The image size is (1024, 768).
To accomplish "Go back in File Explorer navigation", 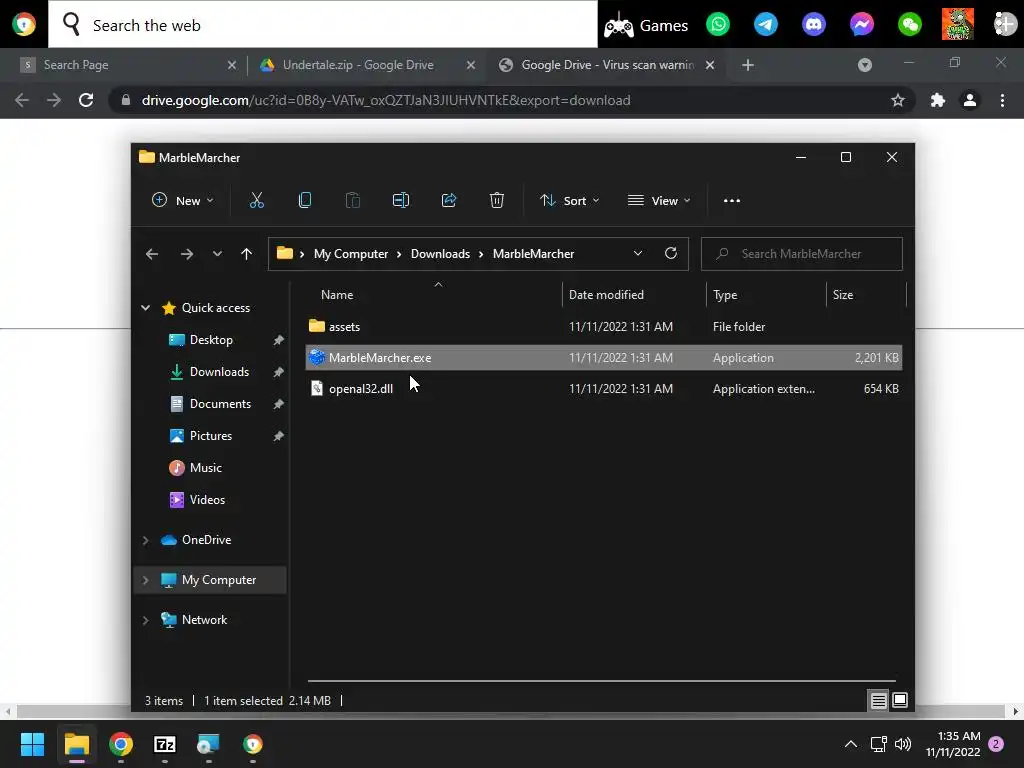I will click(x=152, y=254).
